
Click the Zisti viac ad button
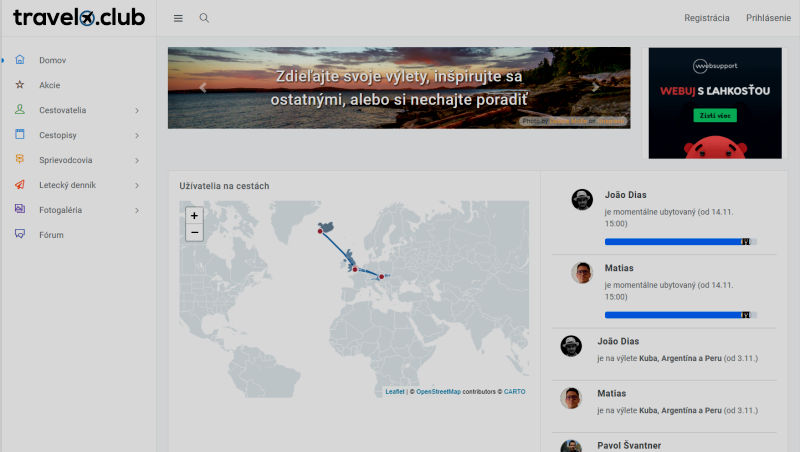715,115
